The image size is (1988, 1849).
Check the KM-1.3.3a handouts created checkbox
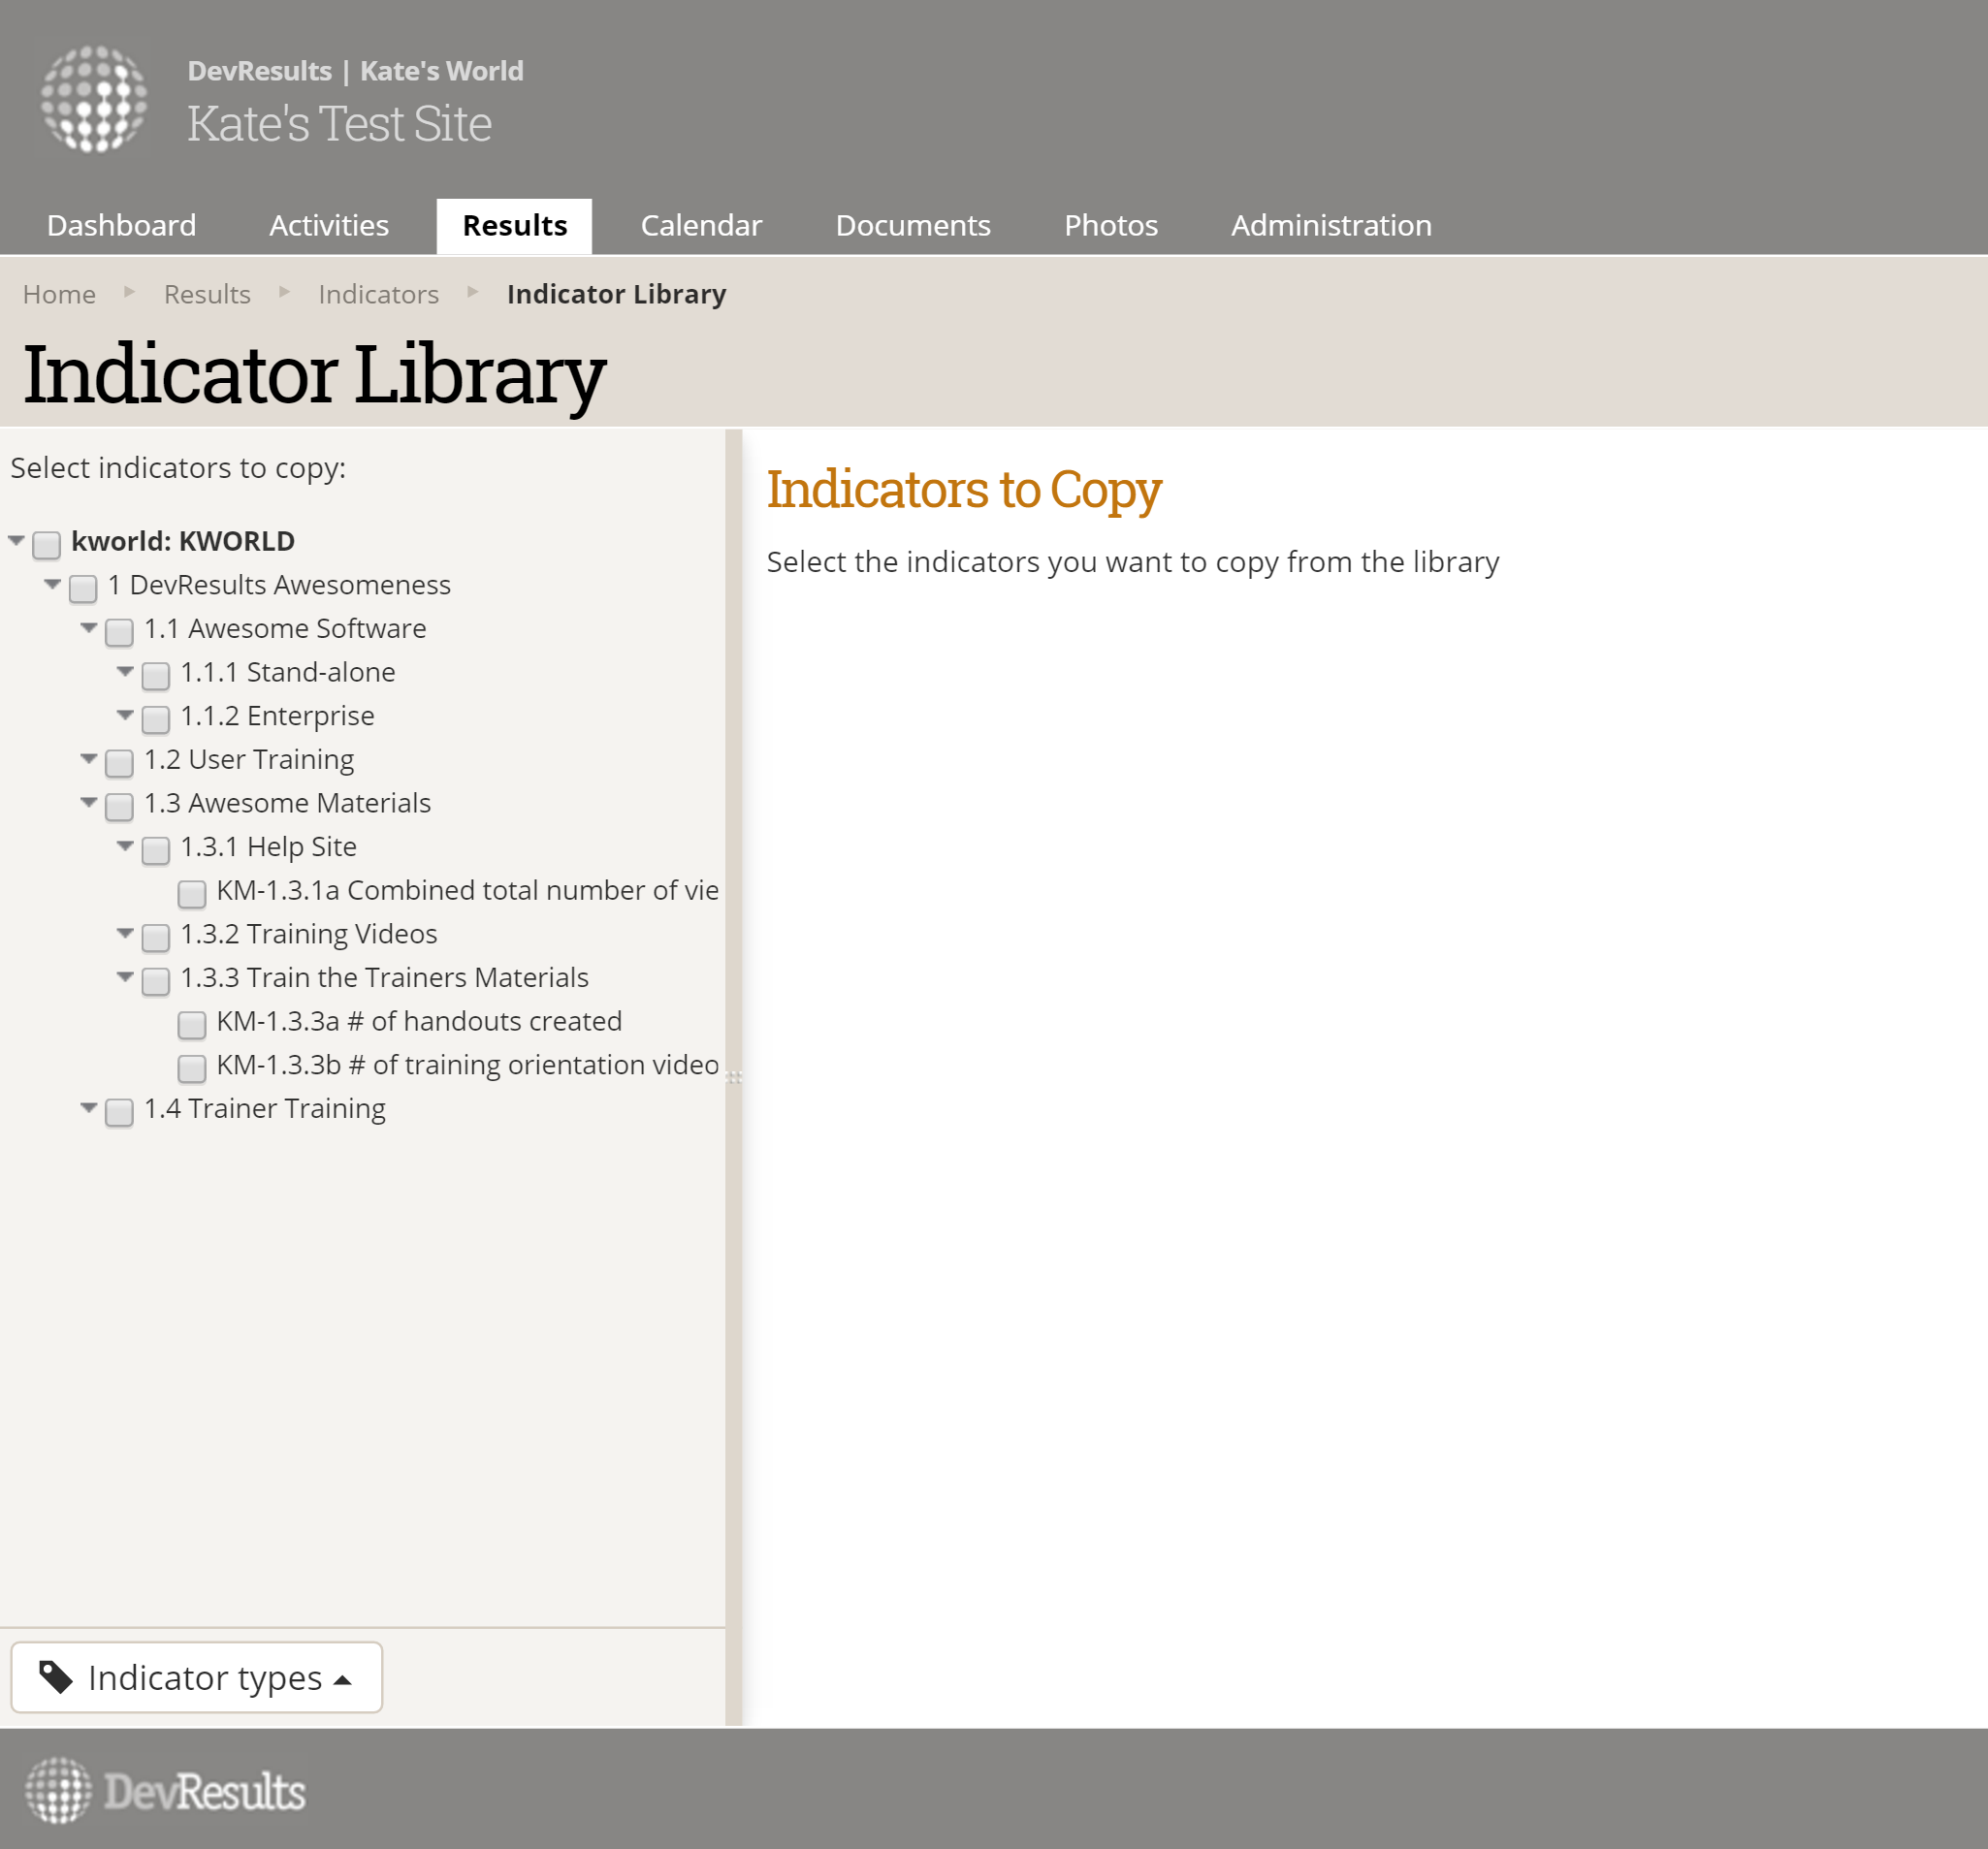coord(192,1024)
